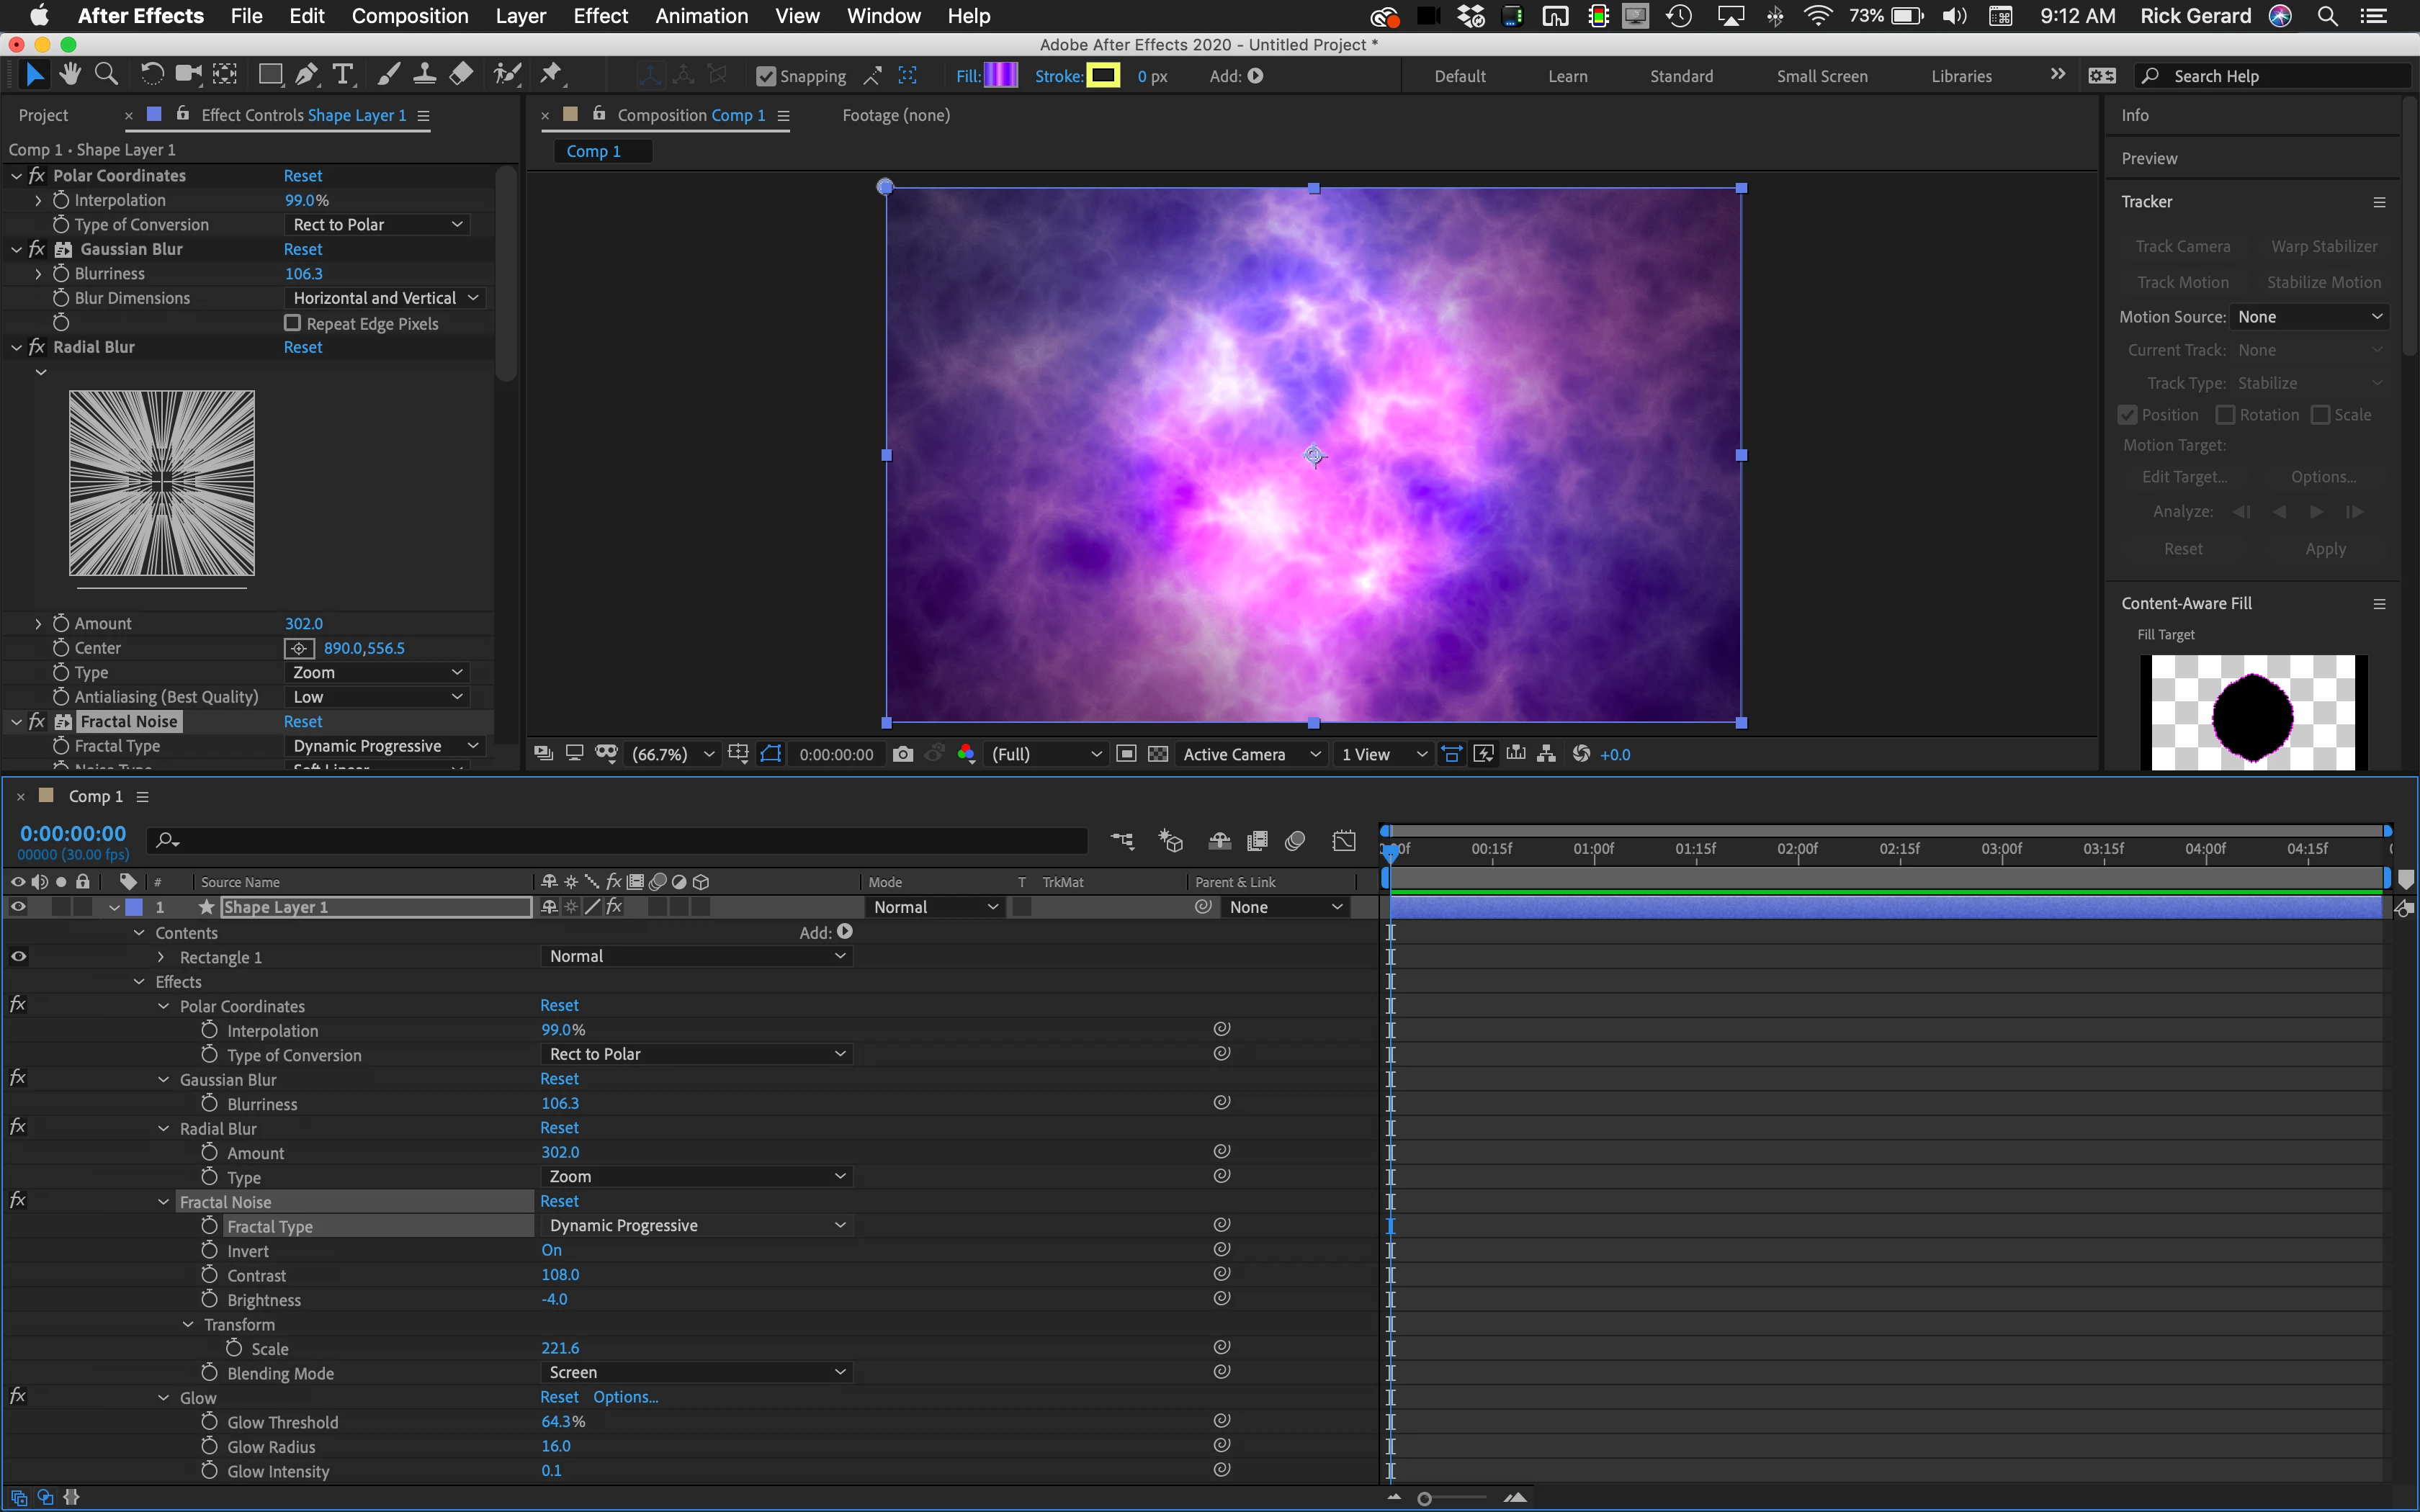Click the snapshot camera icon in viewer
Image resolution: width=2420 pixels, height=1512 pixels.
point(903,754)
